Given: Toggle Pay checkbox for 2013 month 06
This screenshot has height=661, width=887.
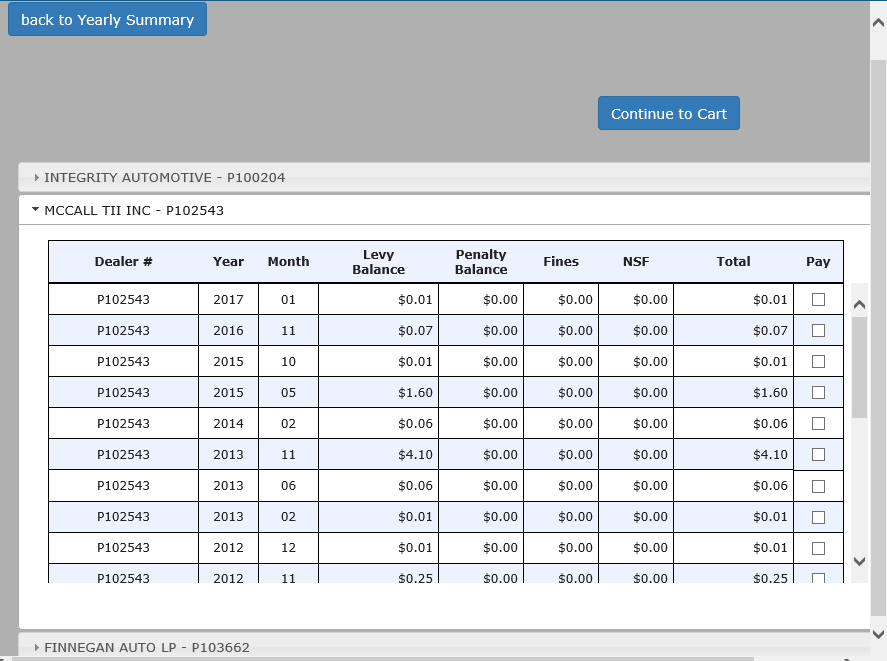Looking at the screenshot, I should click(818, 486).
